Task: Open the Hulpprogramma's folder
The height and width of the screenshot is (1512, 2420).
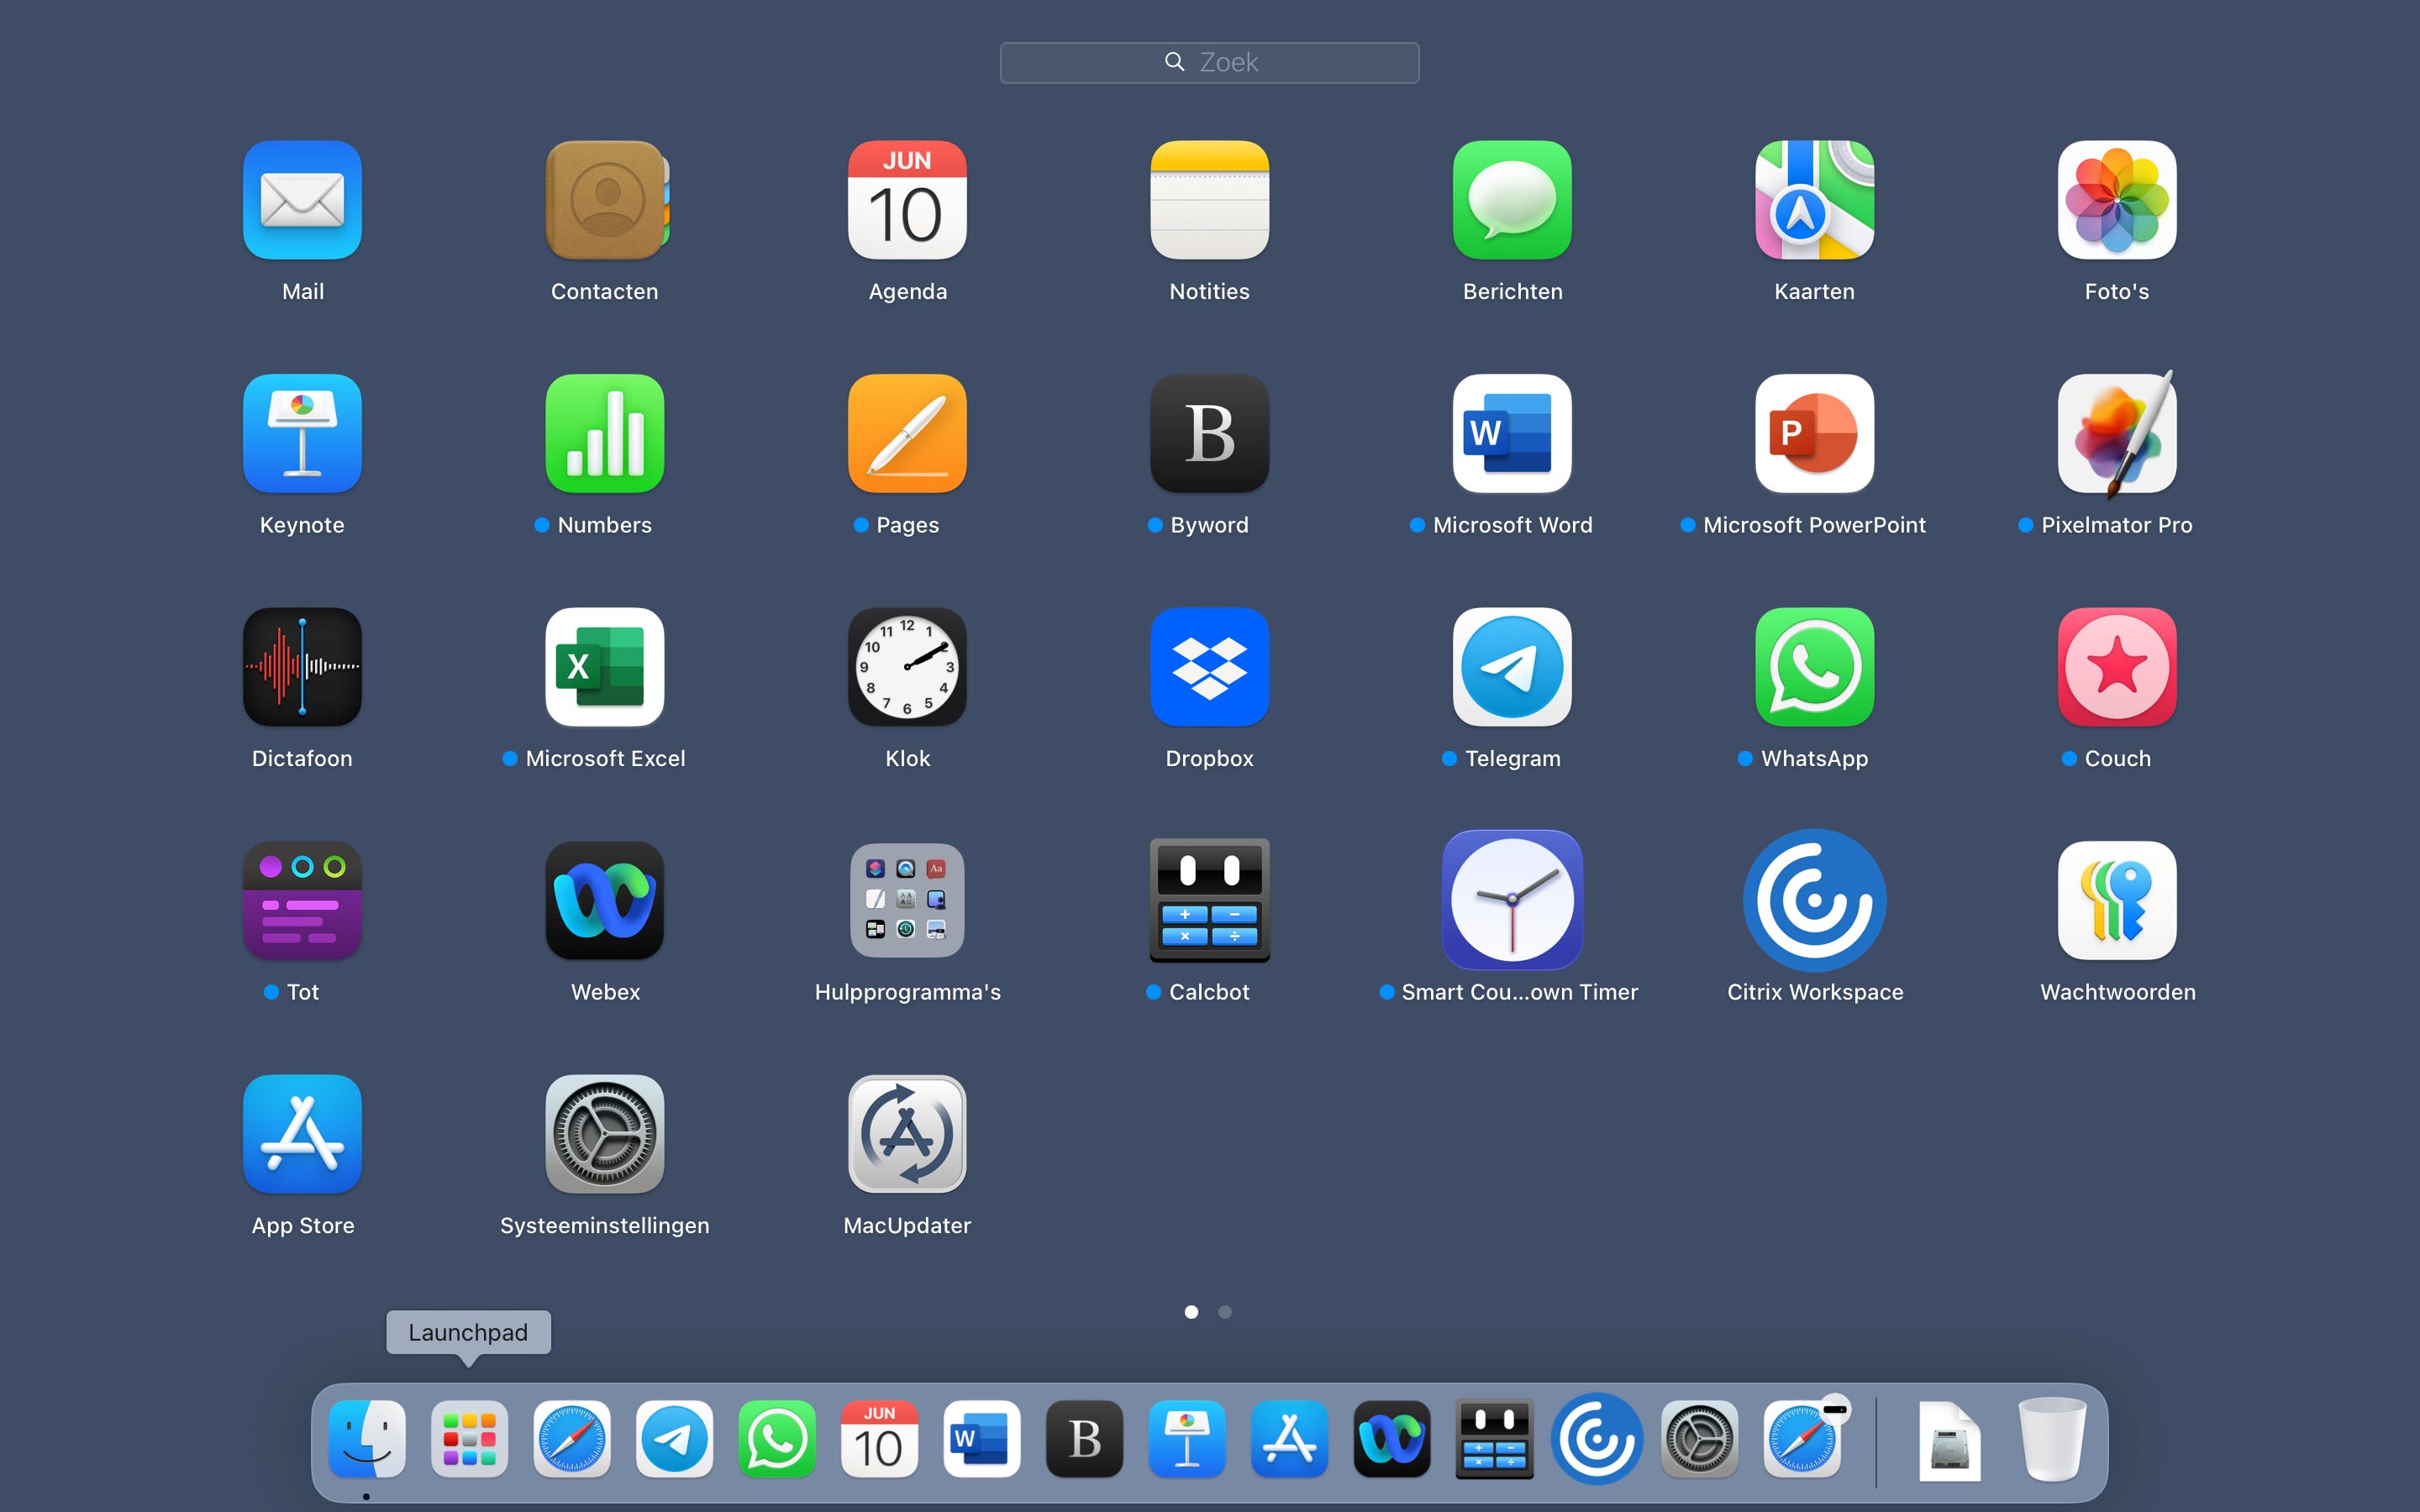Action: (x=907, y=900)
